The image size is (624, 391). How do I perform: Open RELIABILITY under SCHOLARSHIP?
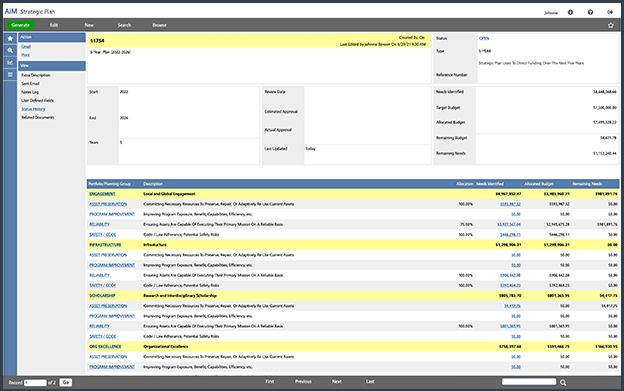coord(99,326)
